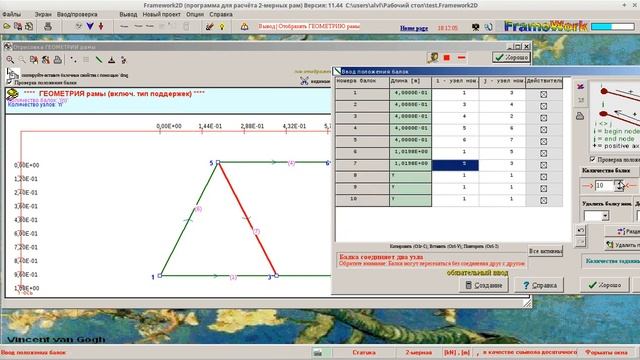The image size is (640, 360).
Task: Click the Разделить button in beam dialog
Action: [623, 231]
